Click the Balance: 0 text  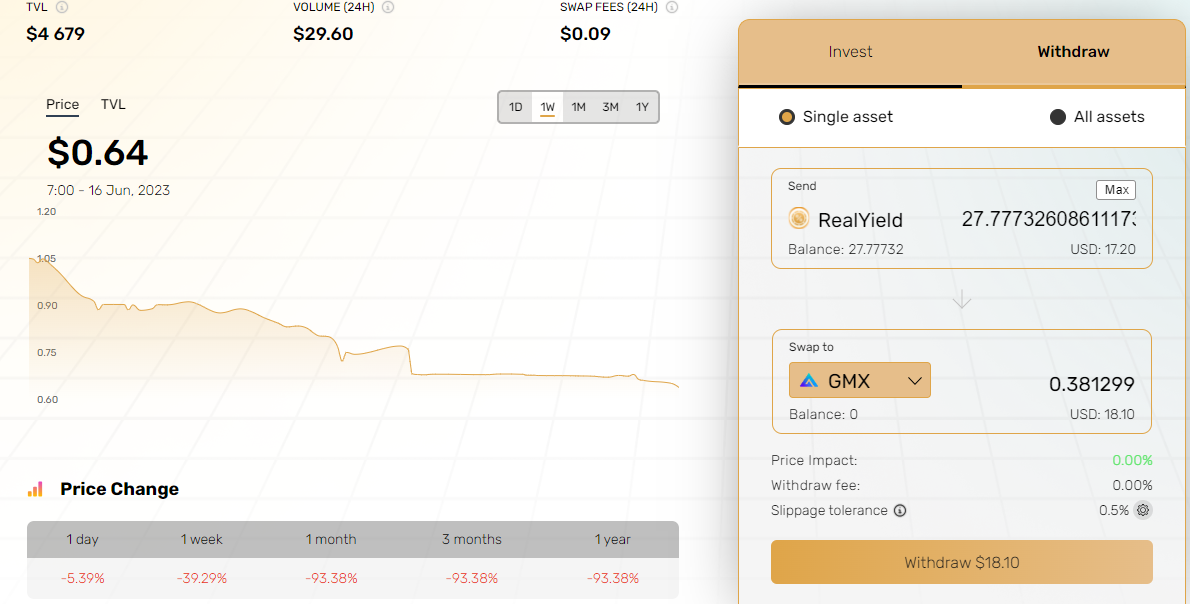[x=823, y=414]
